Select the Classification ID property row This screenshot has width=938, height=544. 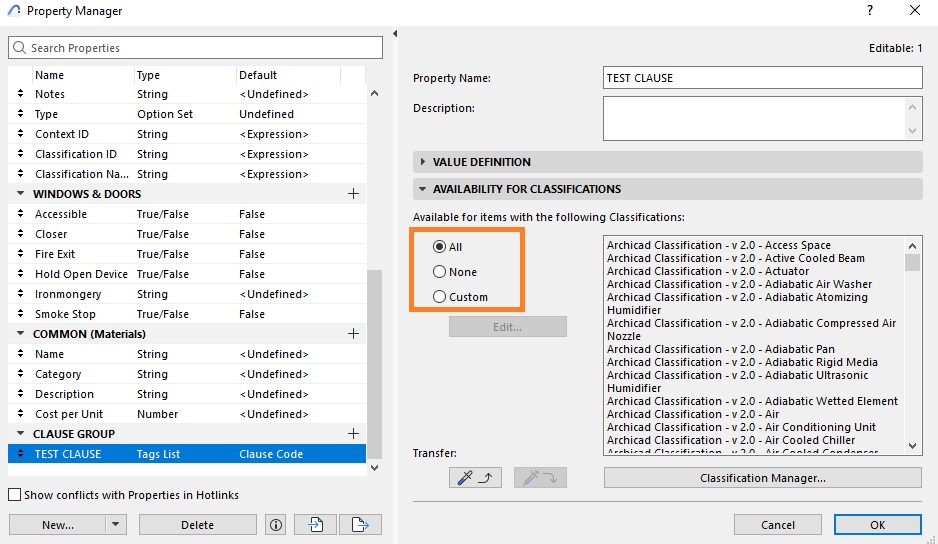187,154
